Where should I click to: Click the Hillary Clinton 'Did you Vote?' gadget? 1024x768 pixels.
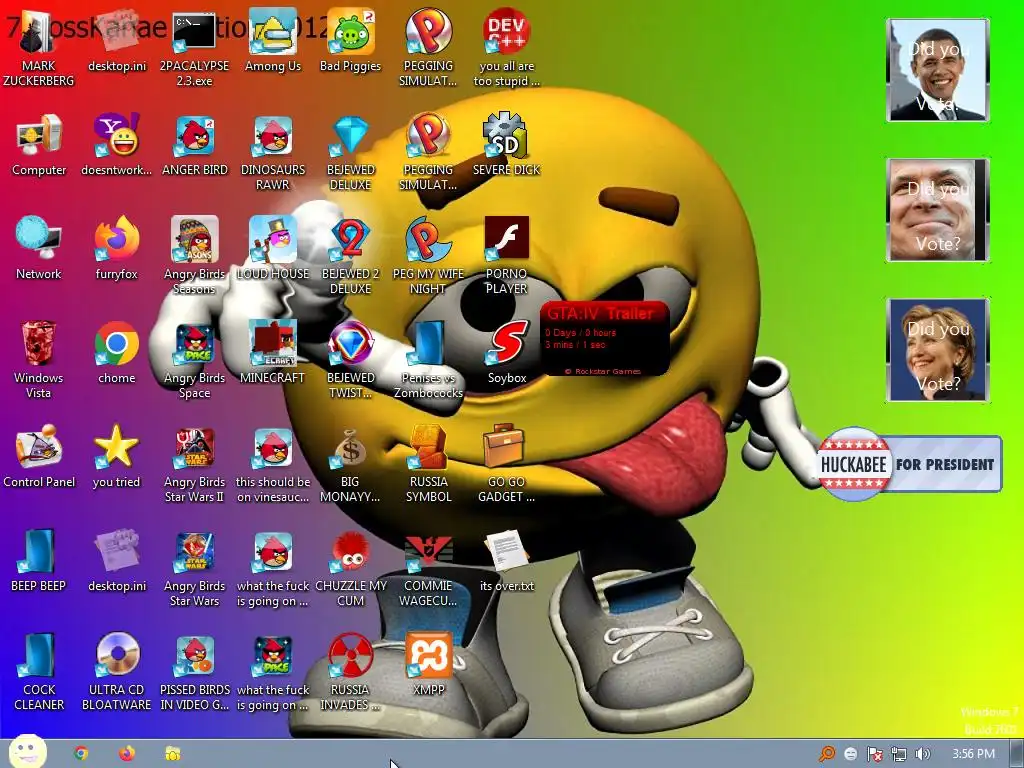pos(938,349)
